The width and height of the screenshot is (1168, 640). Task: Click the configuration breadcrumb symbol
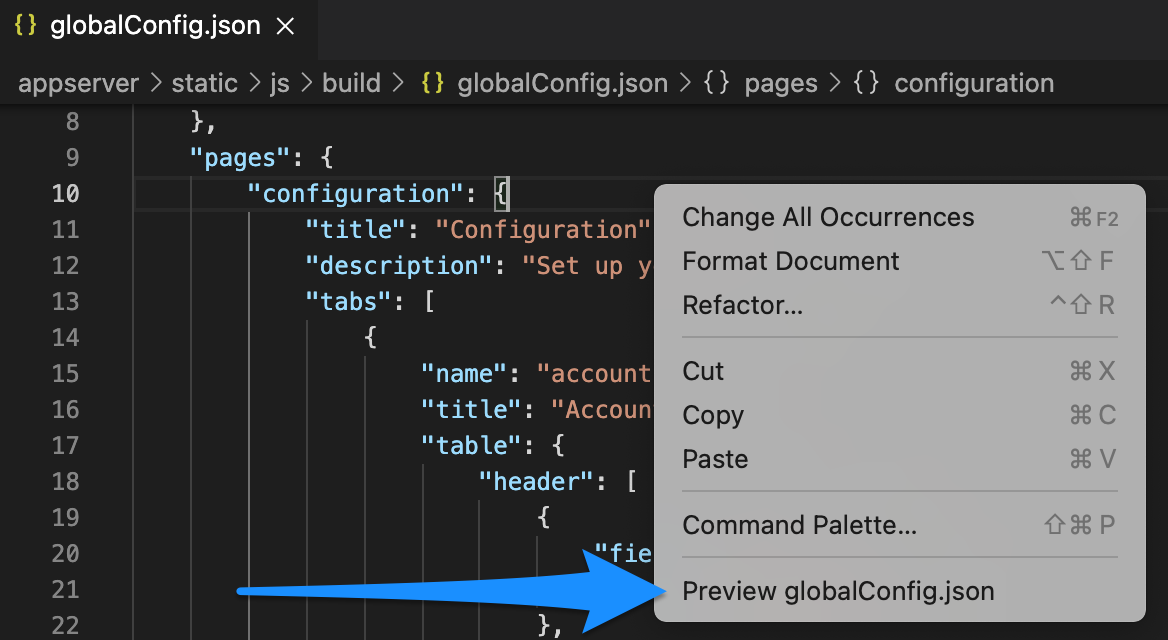[974, 83]
